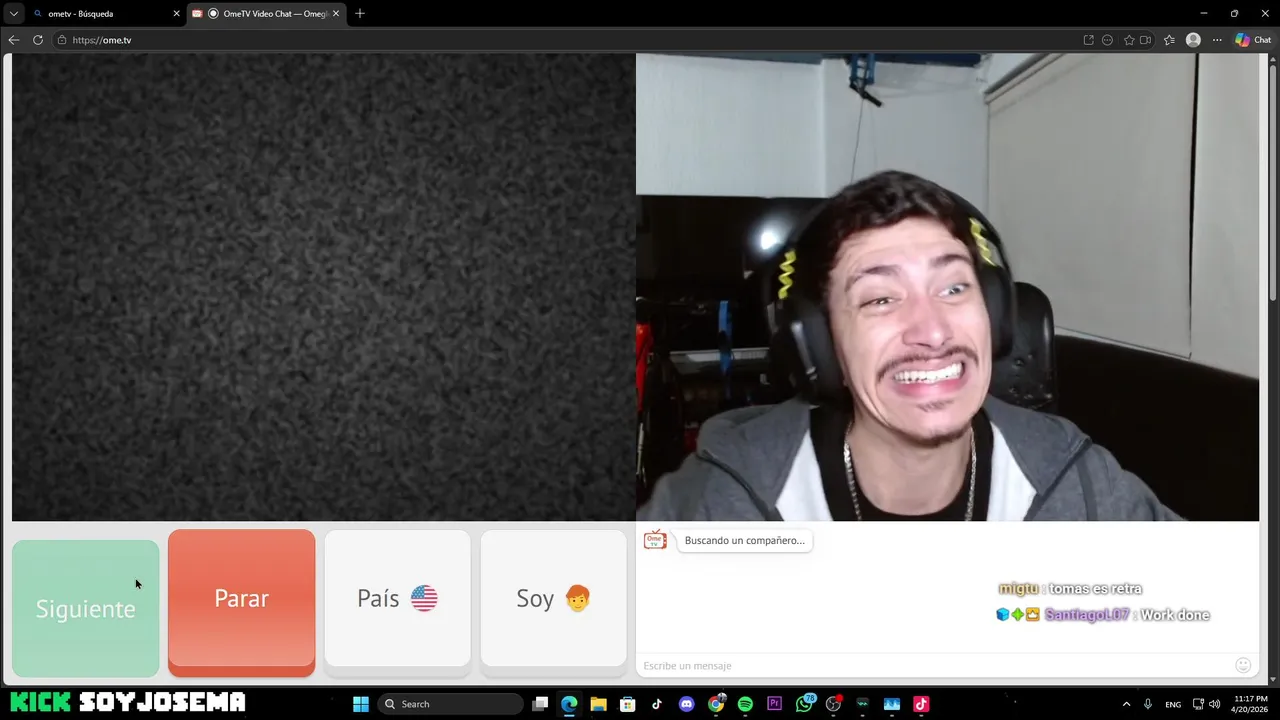This screenshot has width=1280, height=720.
Task: Click the streamer's webcam video preview
Action: pyautogui.click(x=947, y=287)
